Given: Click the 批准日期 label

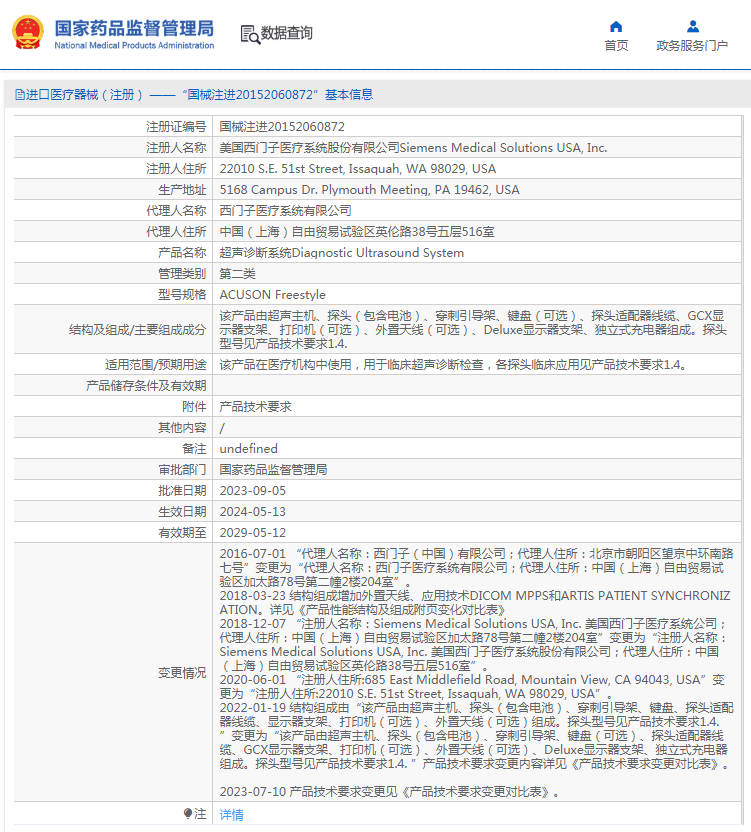Looking at the screenshot, I should pyautogui.click(x=182, y=491).
